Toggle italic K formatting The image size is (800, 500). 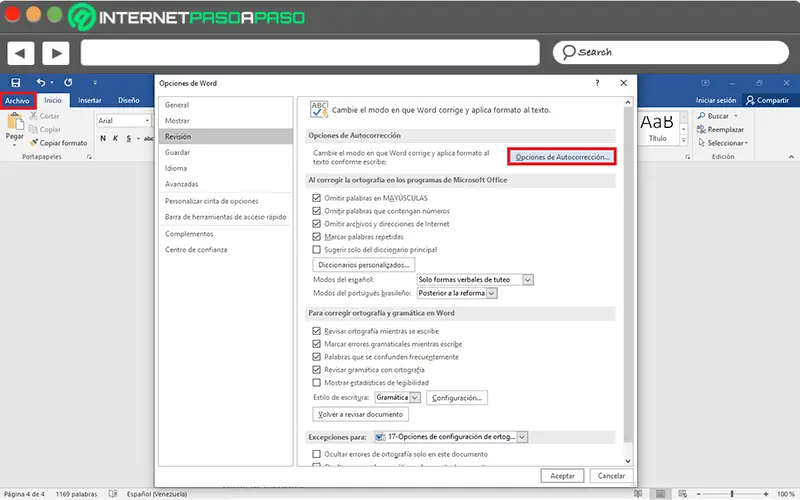[115, 138]
